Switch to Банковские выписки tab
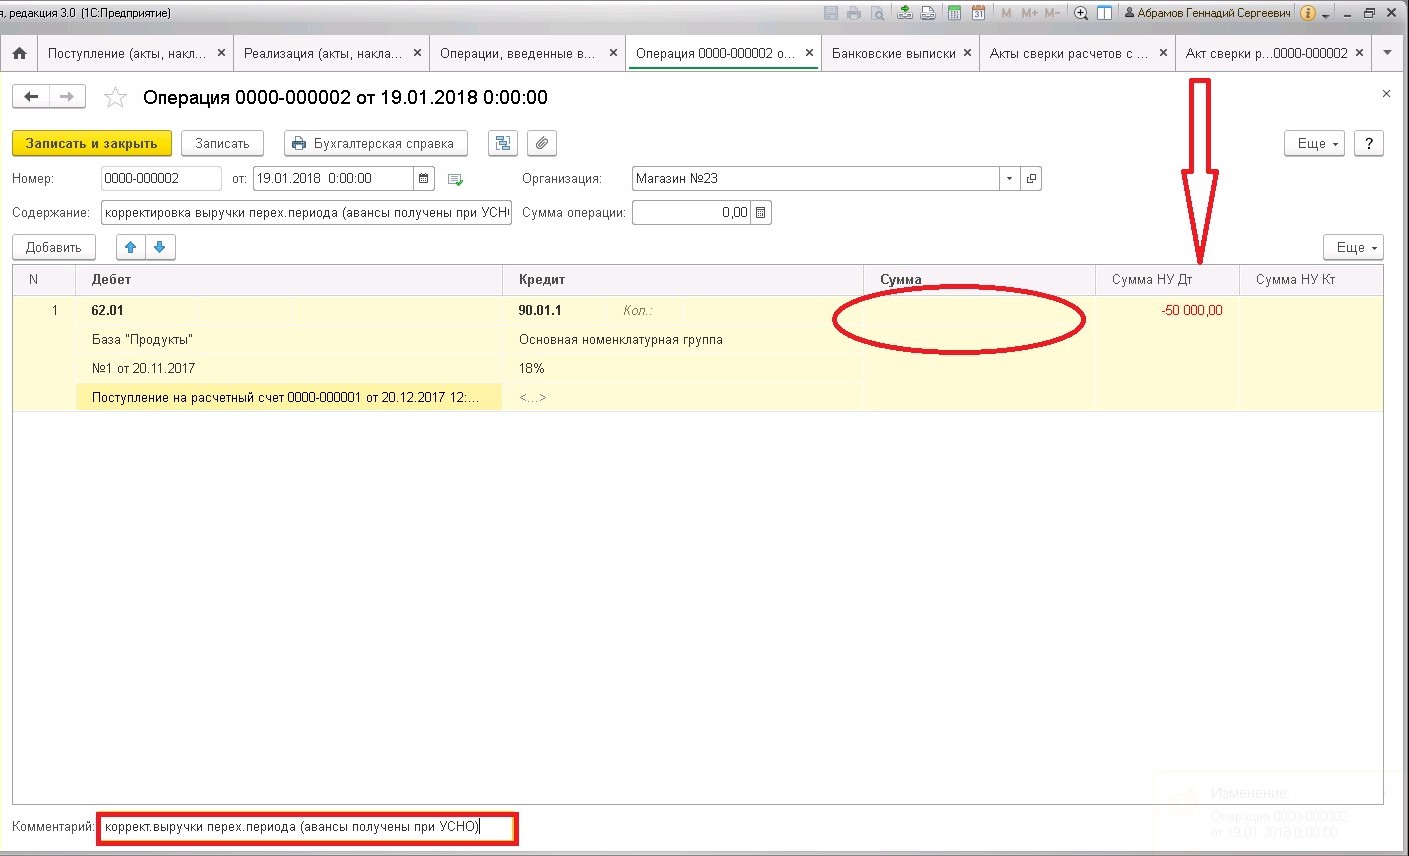The image size is (1409, 856). (894, 53)
